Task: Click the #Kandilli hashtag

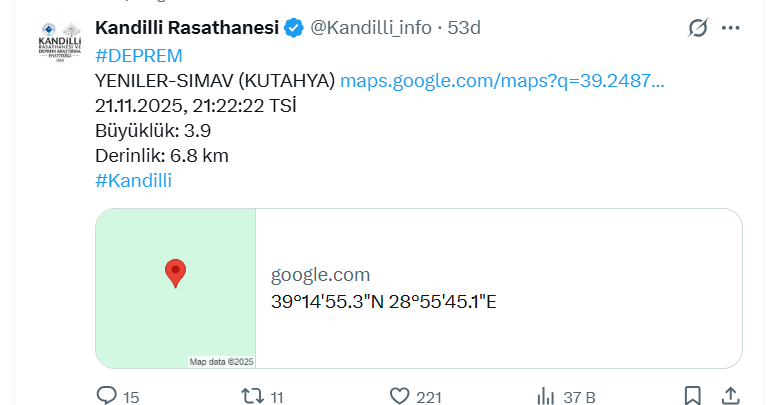Action: 133,180
